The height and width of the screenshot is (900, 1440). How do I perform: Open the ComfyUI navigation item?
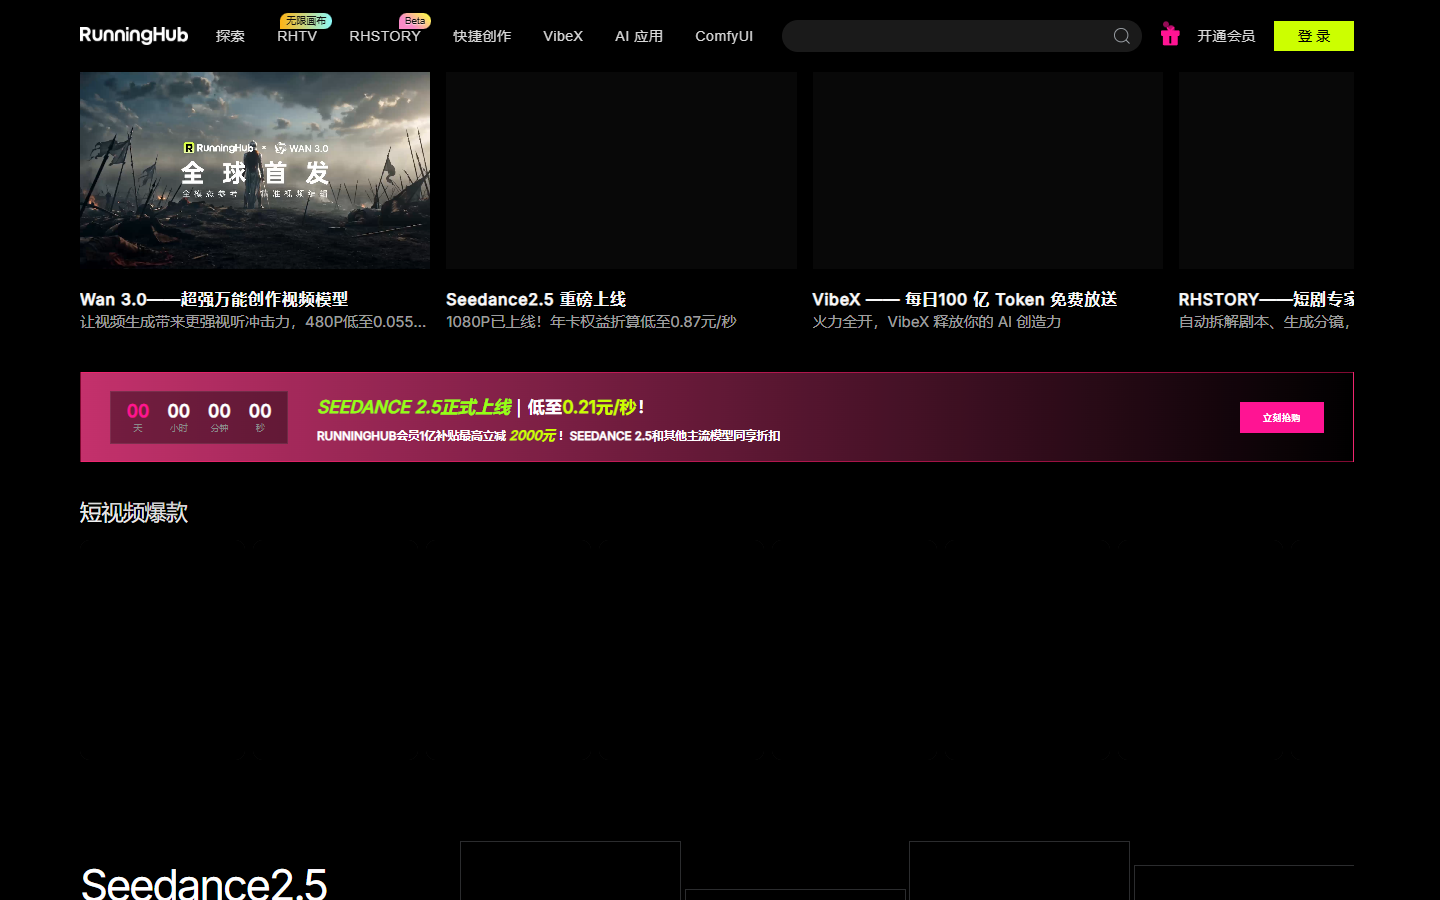[x=724, y=36]
